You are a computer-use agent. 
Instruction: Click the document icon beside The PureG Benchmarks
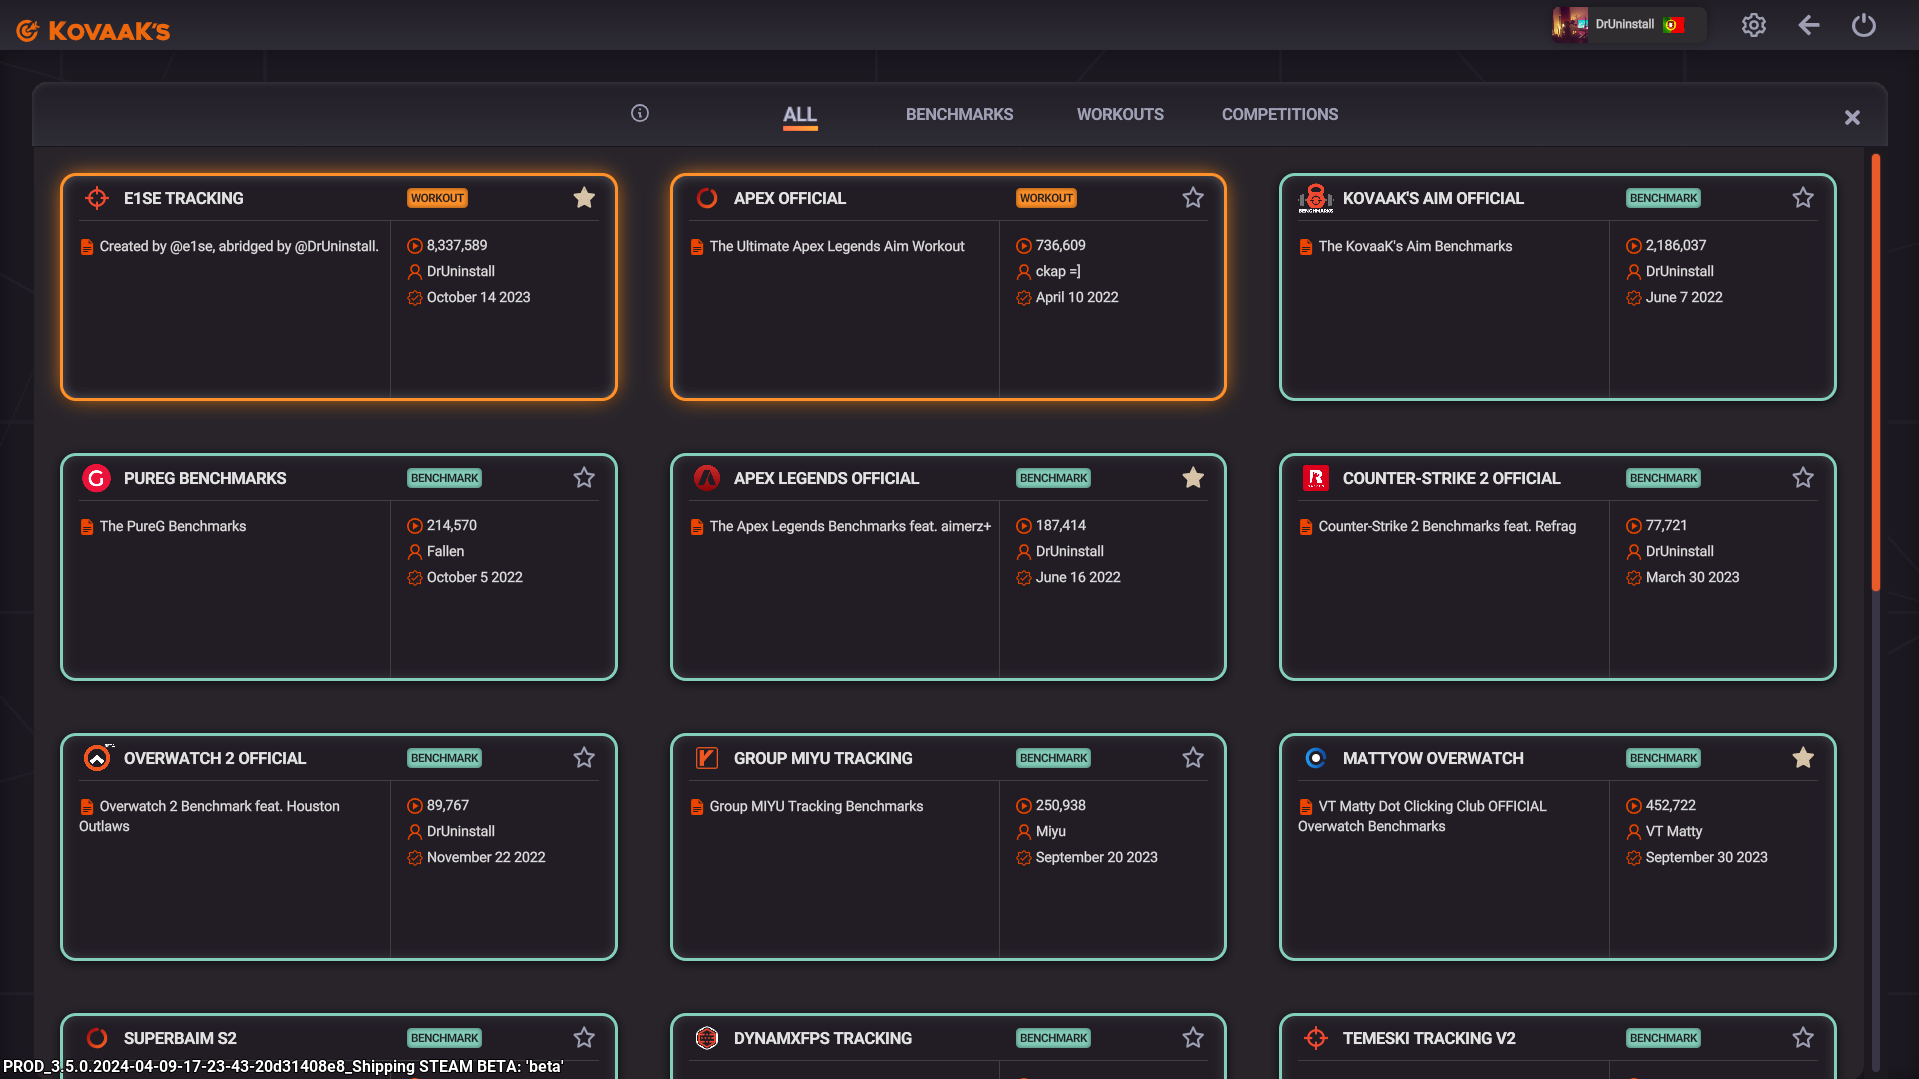click(x=87, y=527)
